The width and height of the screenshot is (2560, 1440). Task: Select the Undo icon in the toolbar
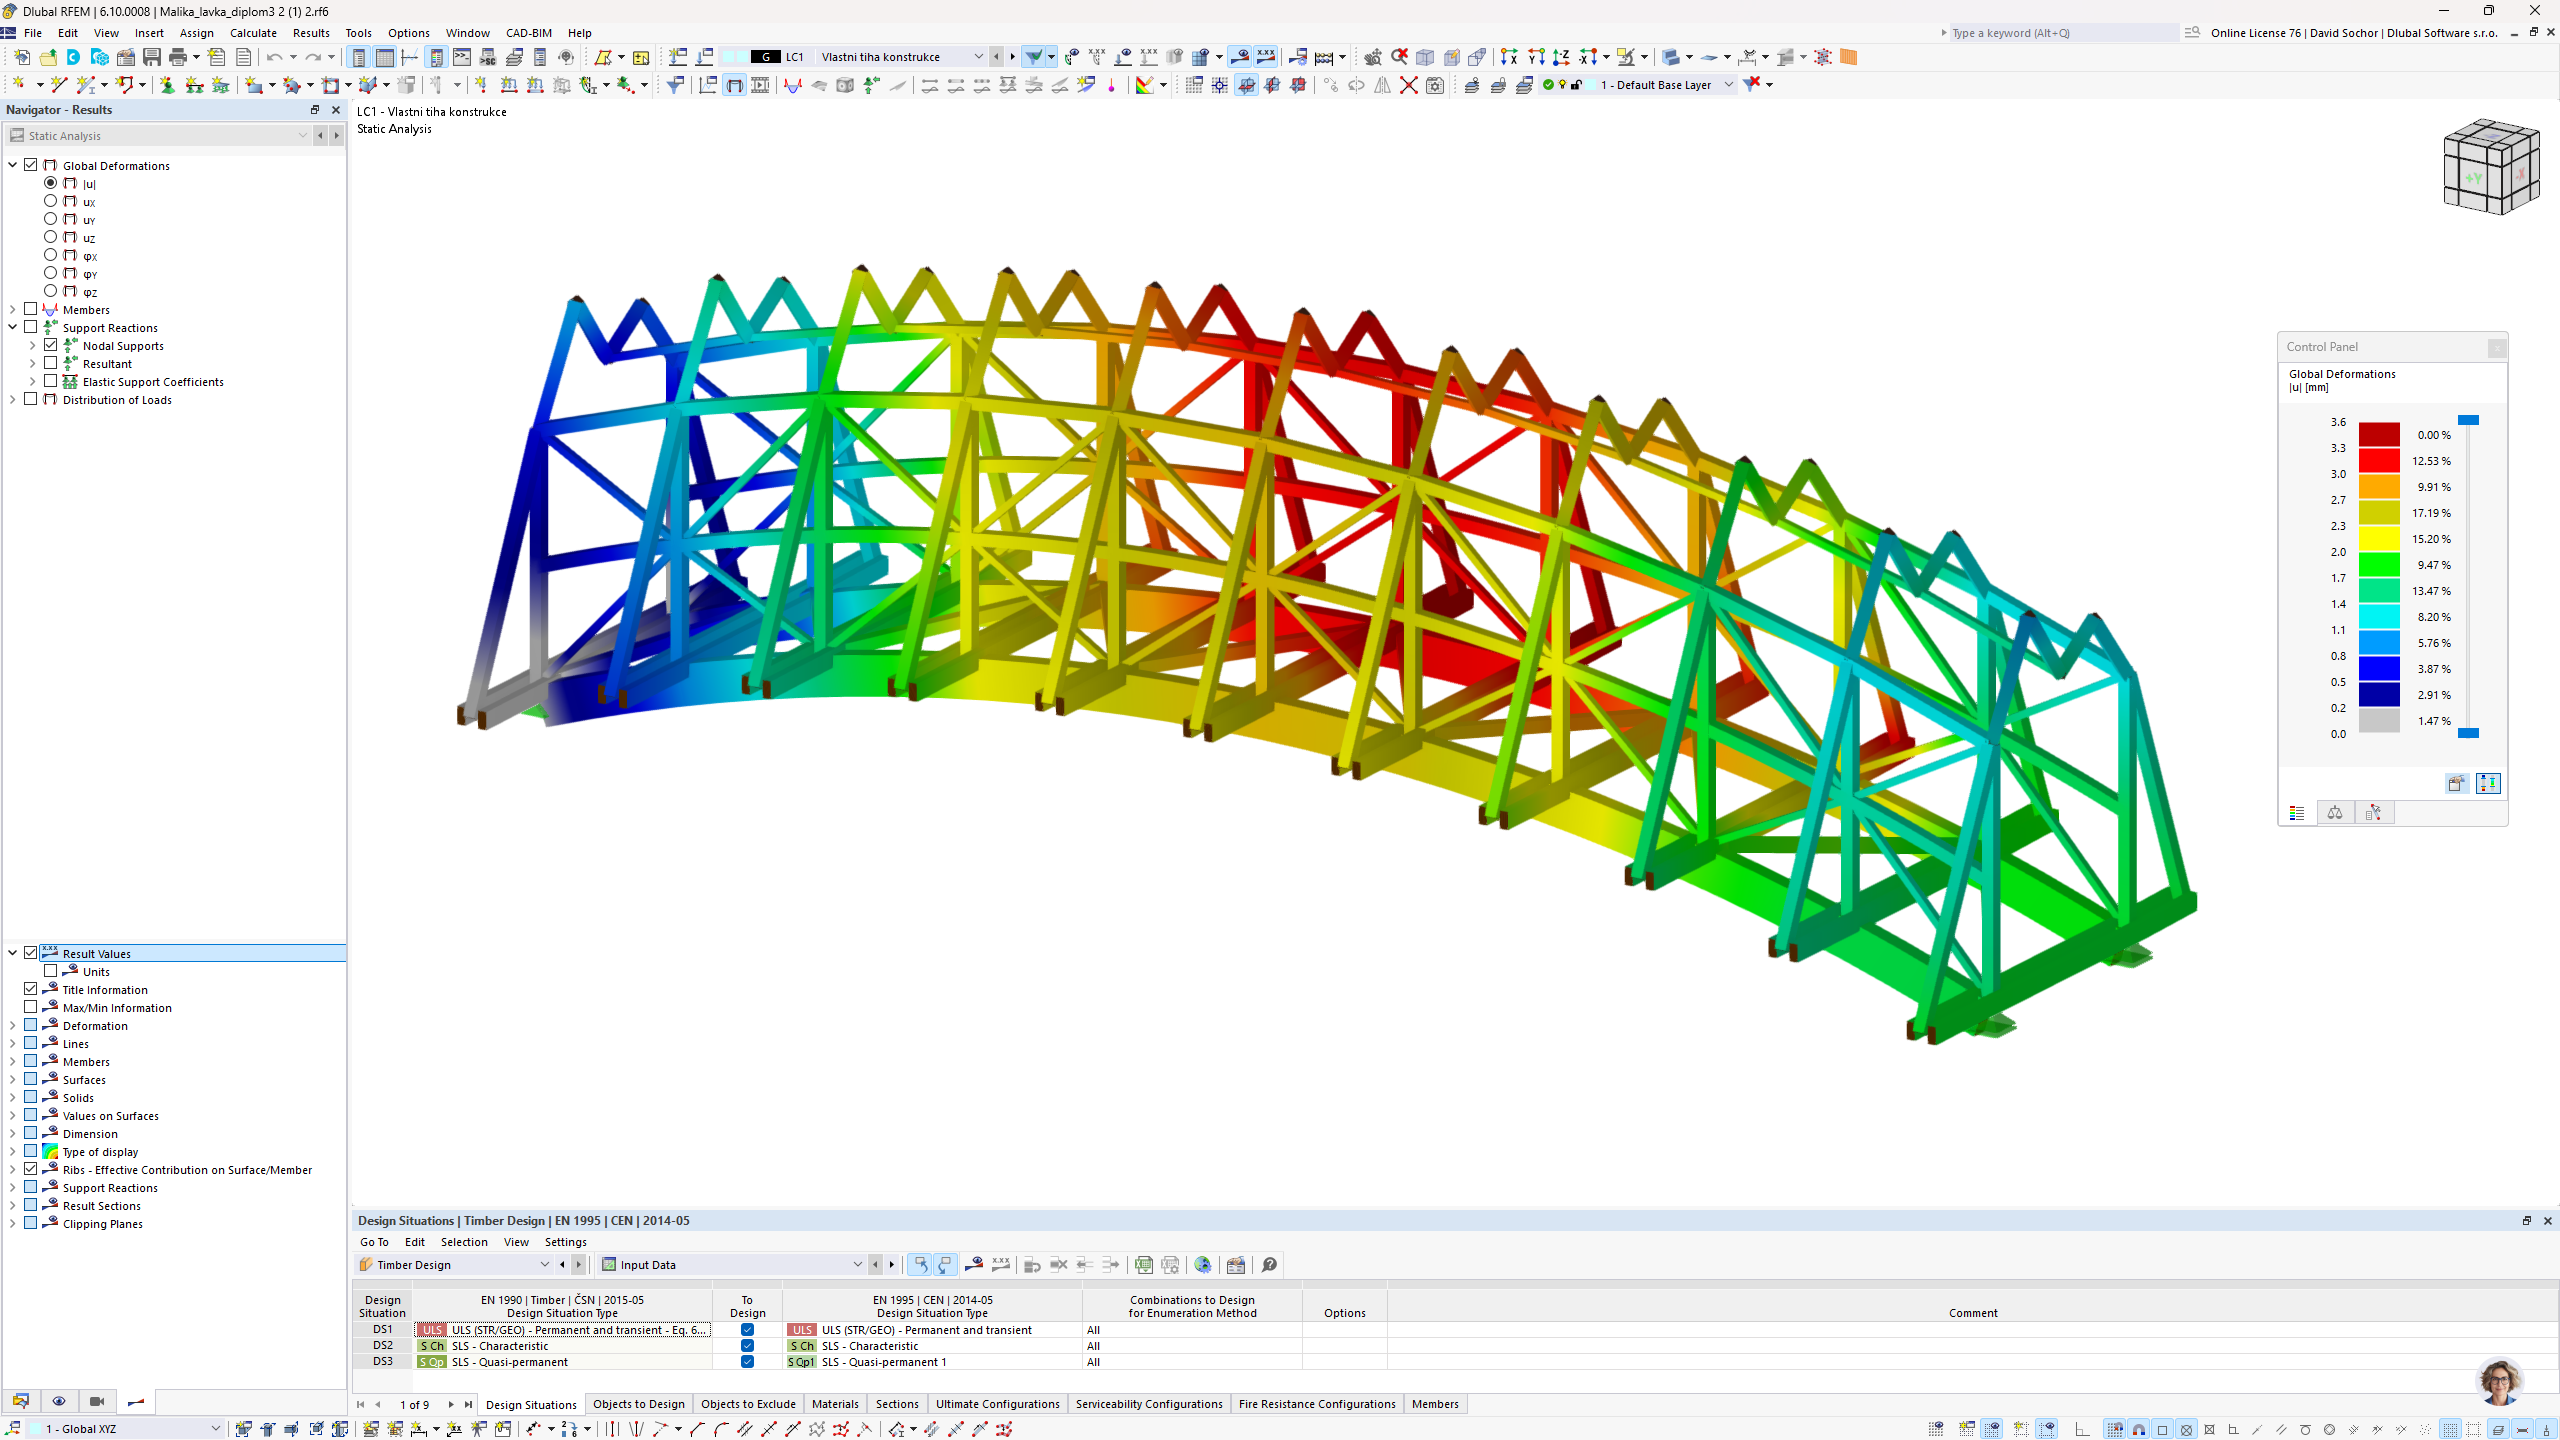click(x=277, y=57)
